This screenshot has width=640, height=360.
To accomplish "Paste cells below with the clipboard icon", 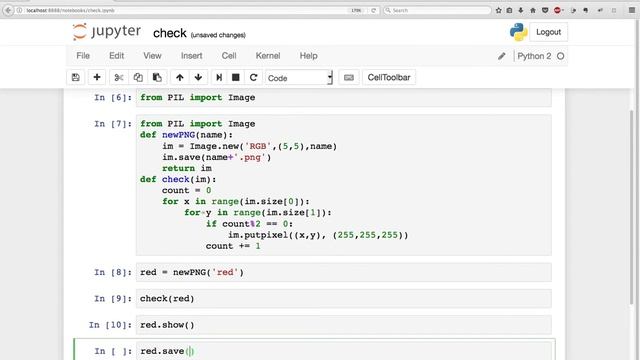I will coord(157,78).
